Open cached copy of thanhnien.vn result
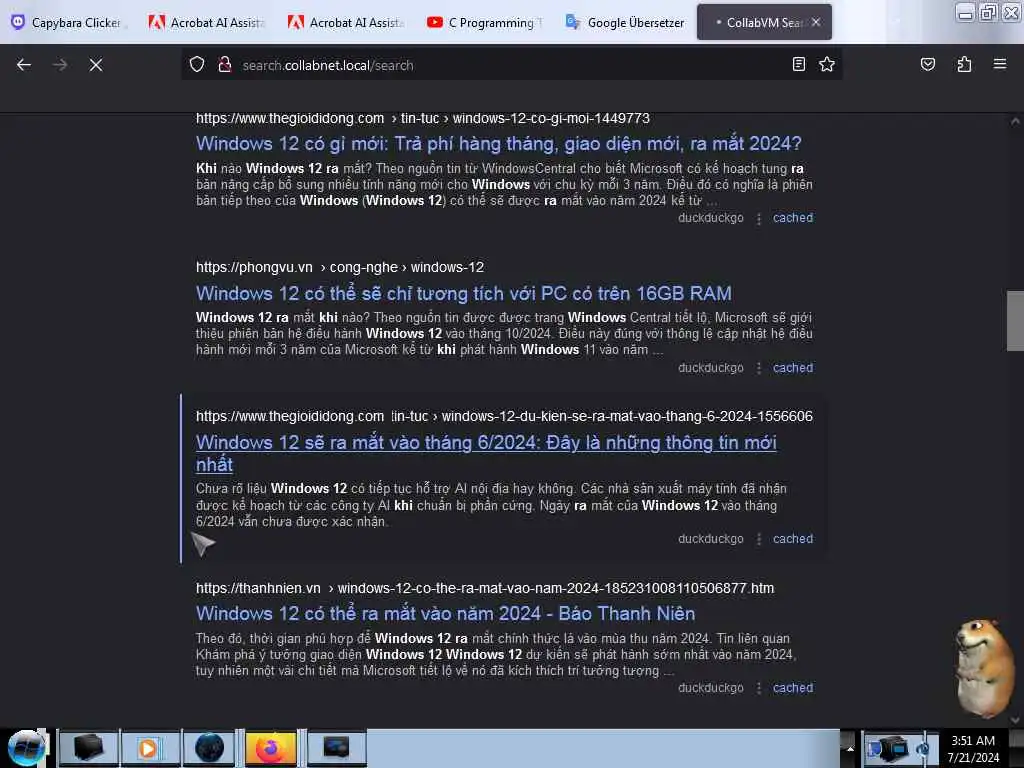Viewport: 1024px width, 768px height. click(793, 688)
